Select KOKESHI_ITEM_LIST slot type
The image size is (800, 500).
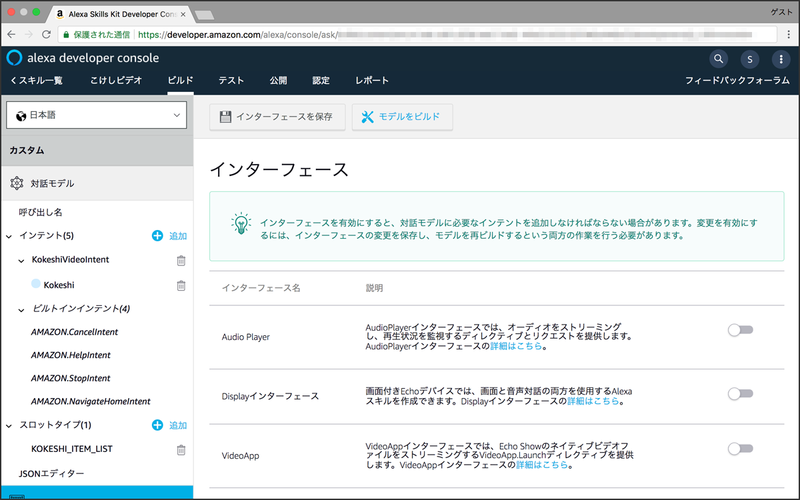[x=72, y=449]
